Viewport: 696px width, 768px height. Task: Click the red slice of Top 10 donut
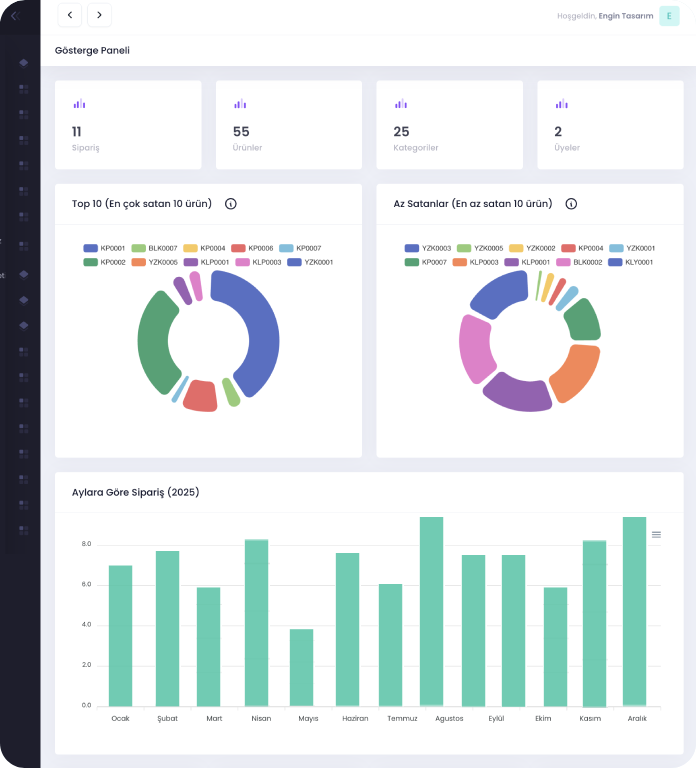click(201, 396)
